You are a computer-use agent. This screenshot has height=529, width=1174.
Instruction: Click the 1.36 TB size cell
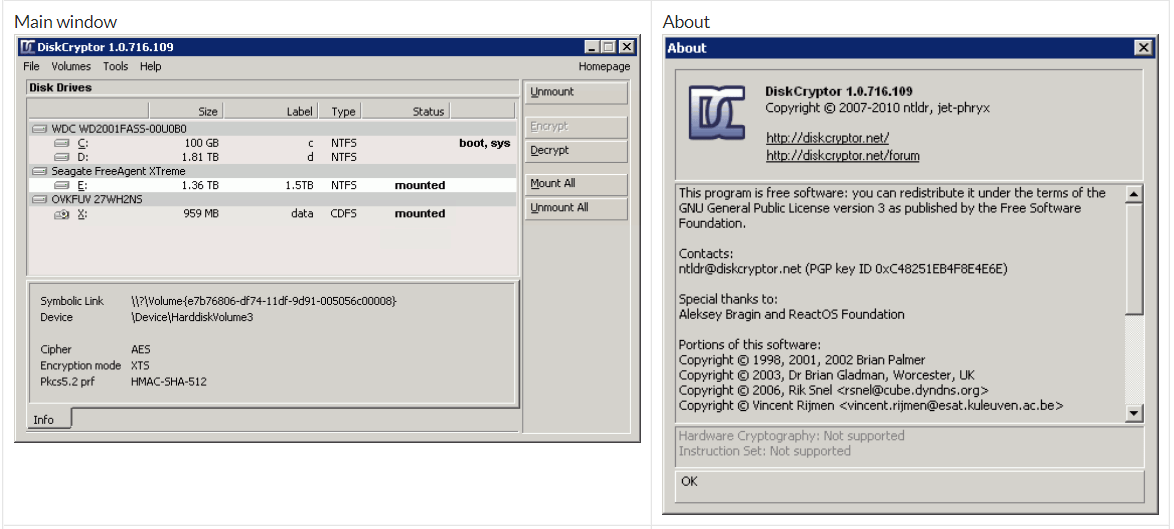pos(200,186)
